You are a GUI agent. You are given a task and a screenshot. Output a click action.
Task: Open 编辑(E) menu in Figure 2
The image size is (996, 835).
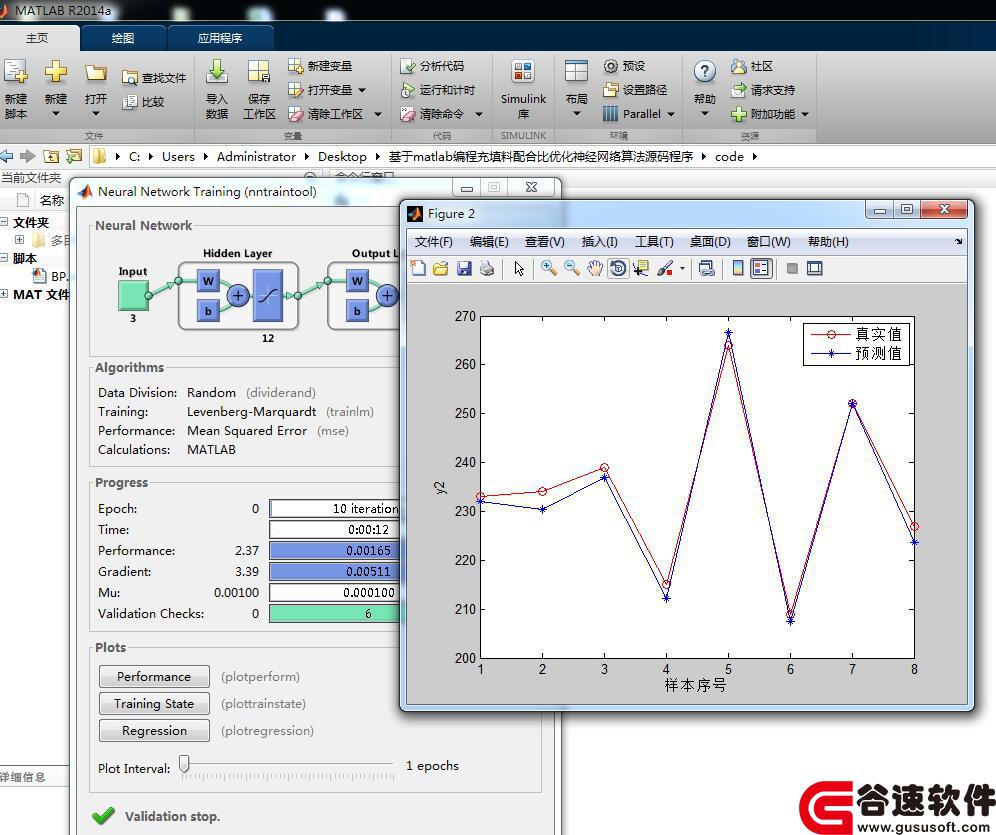tap(489, 242)
